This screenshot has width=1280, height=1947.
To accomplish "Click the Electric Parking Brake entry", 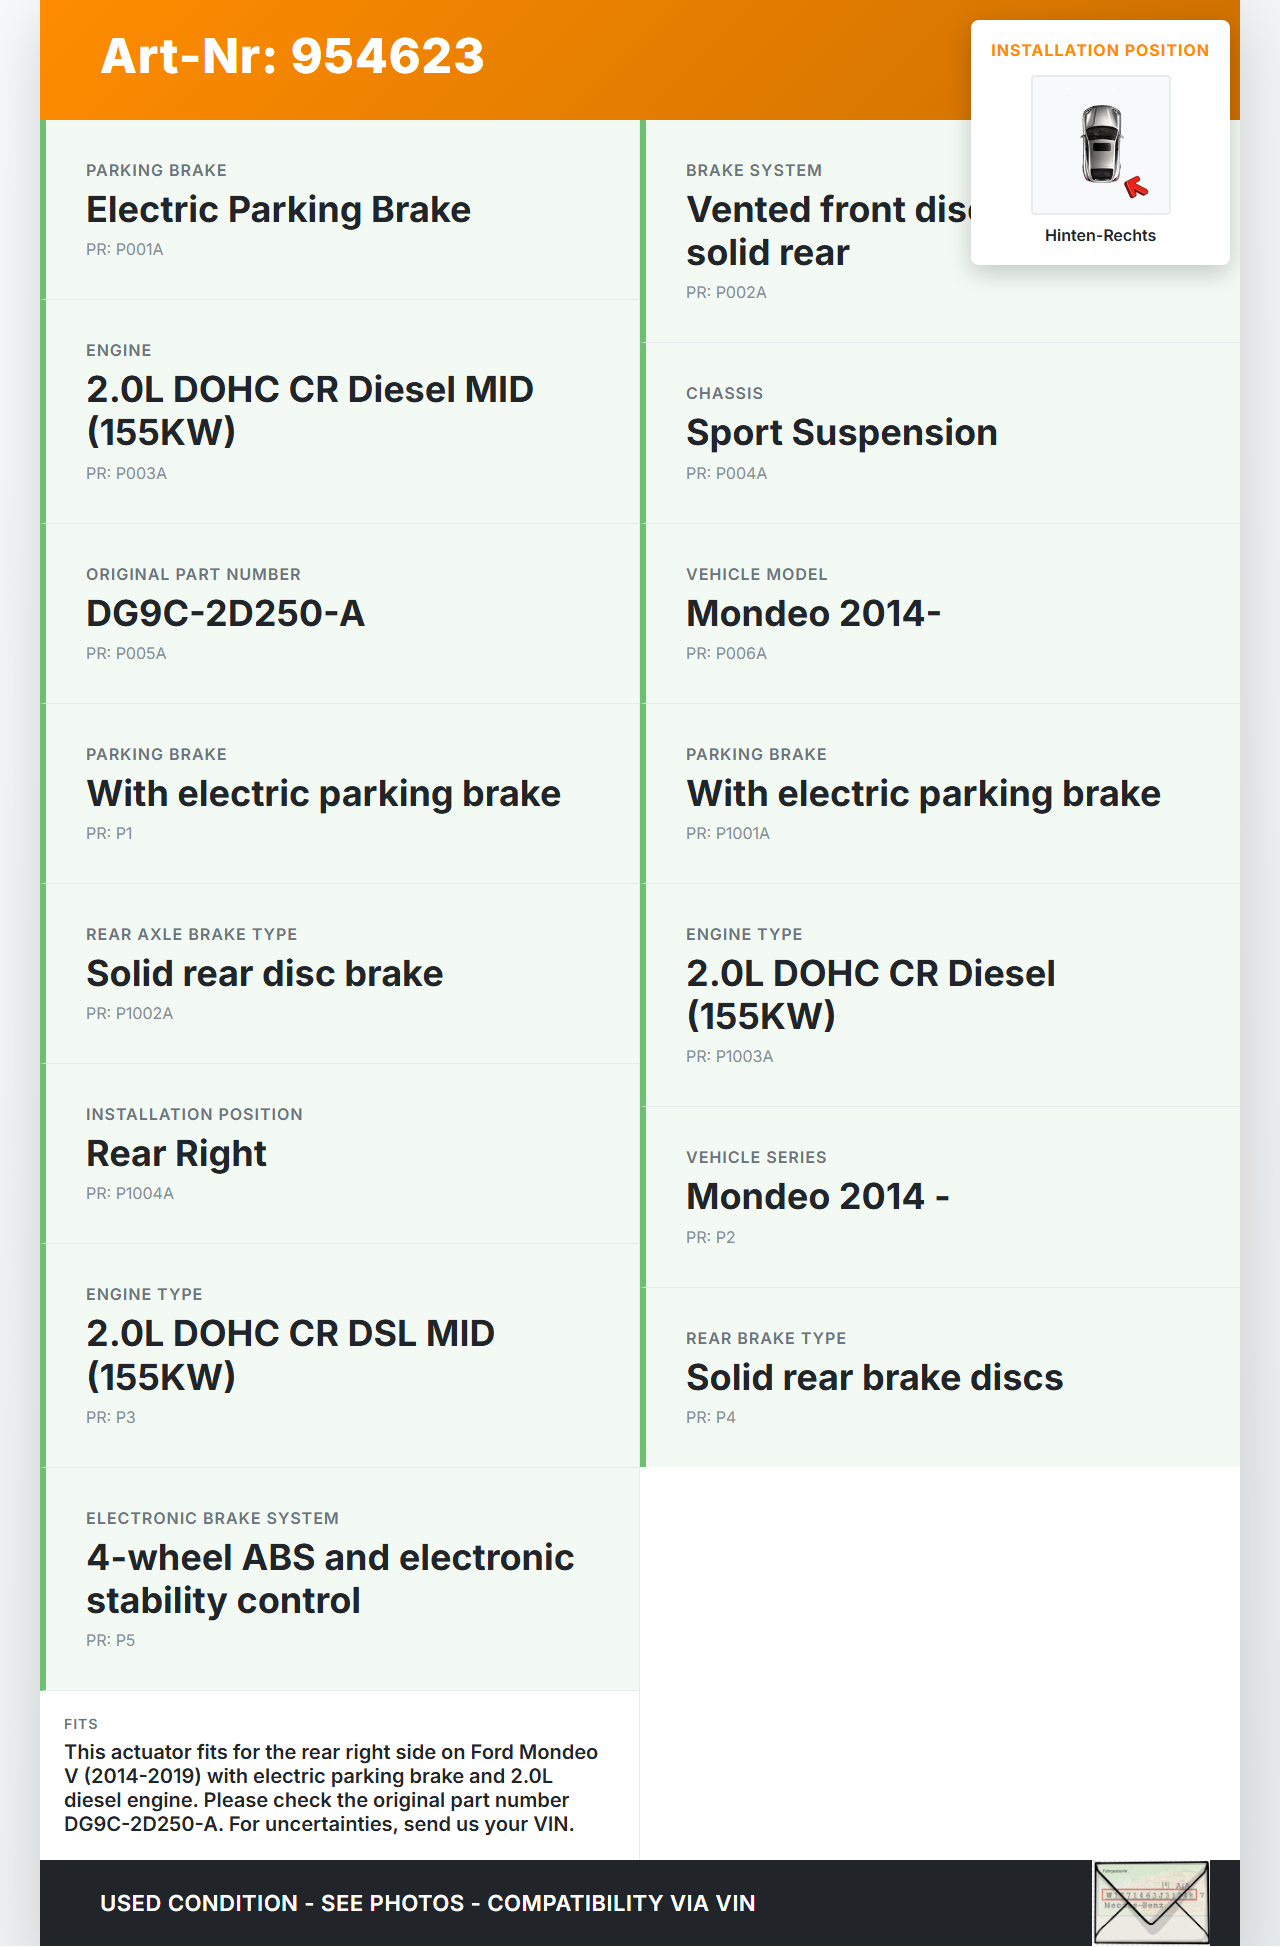I will click(x=278, y=209).
